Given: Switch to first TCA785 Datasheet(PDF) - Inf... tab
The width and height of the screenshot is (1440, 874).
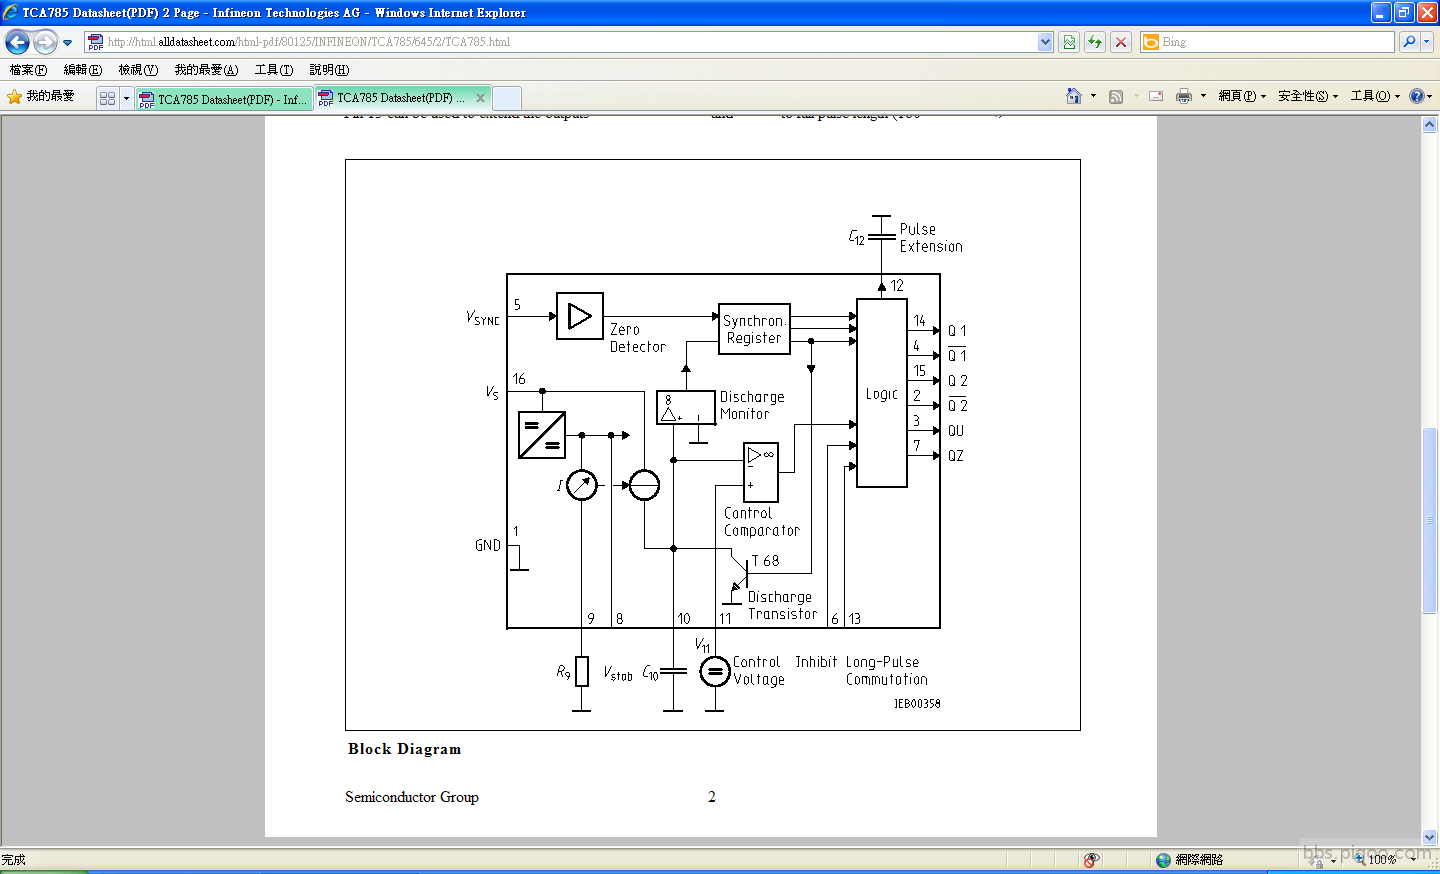Looking at the screenshot, I should coord(224,99).
